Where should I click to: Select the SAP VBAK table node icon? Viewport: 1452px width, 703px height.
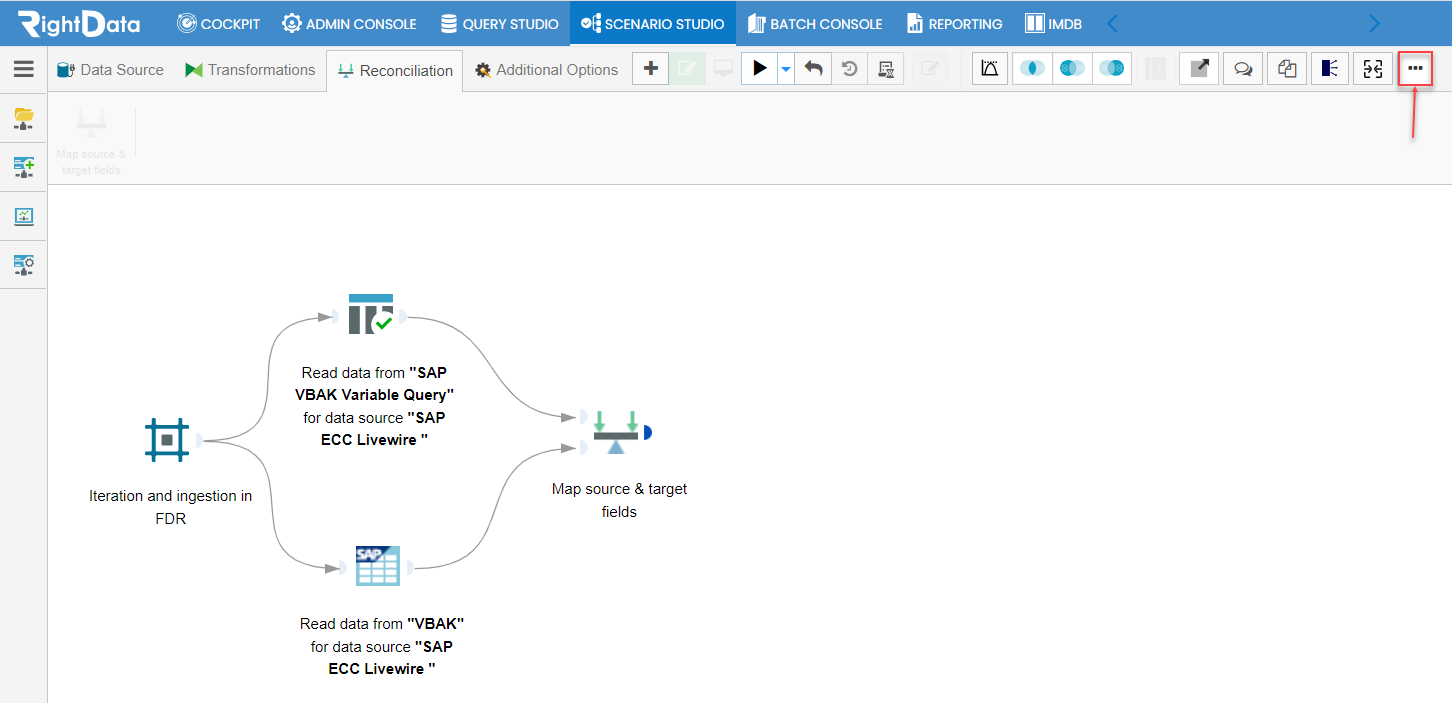click(x=377, y=566)
